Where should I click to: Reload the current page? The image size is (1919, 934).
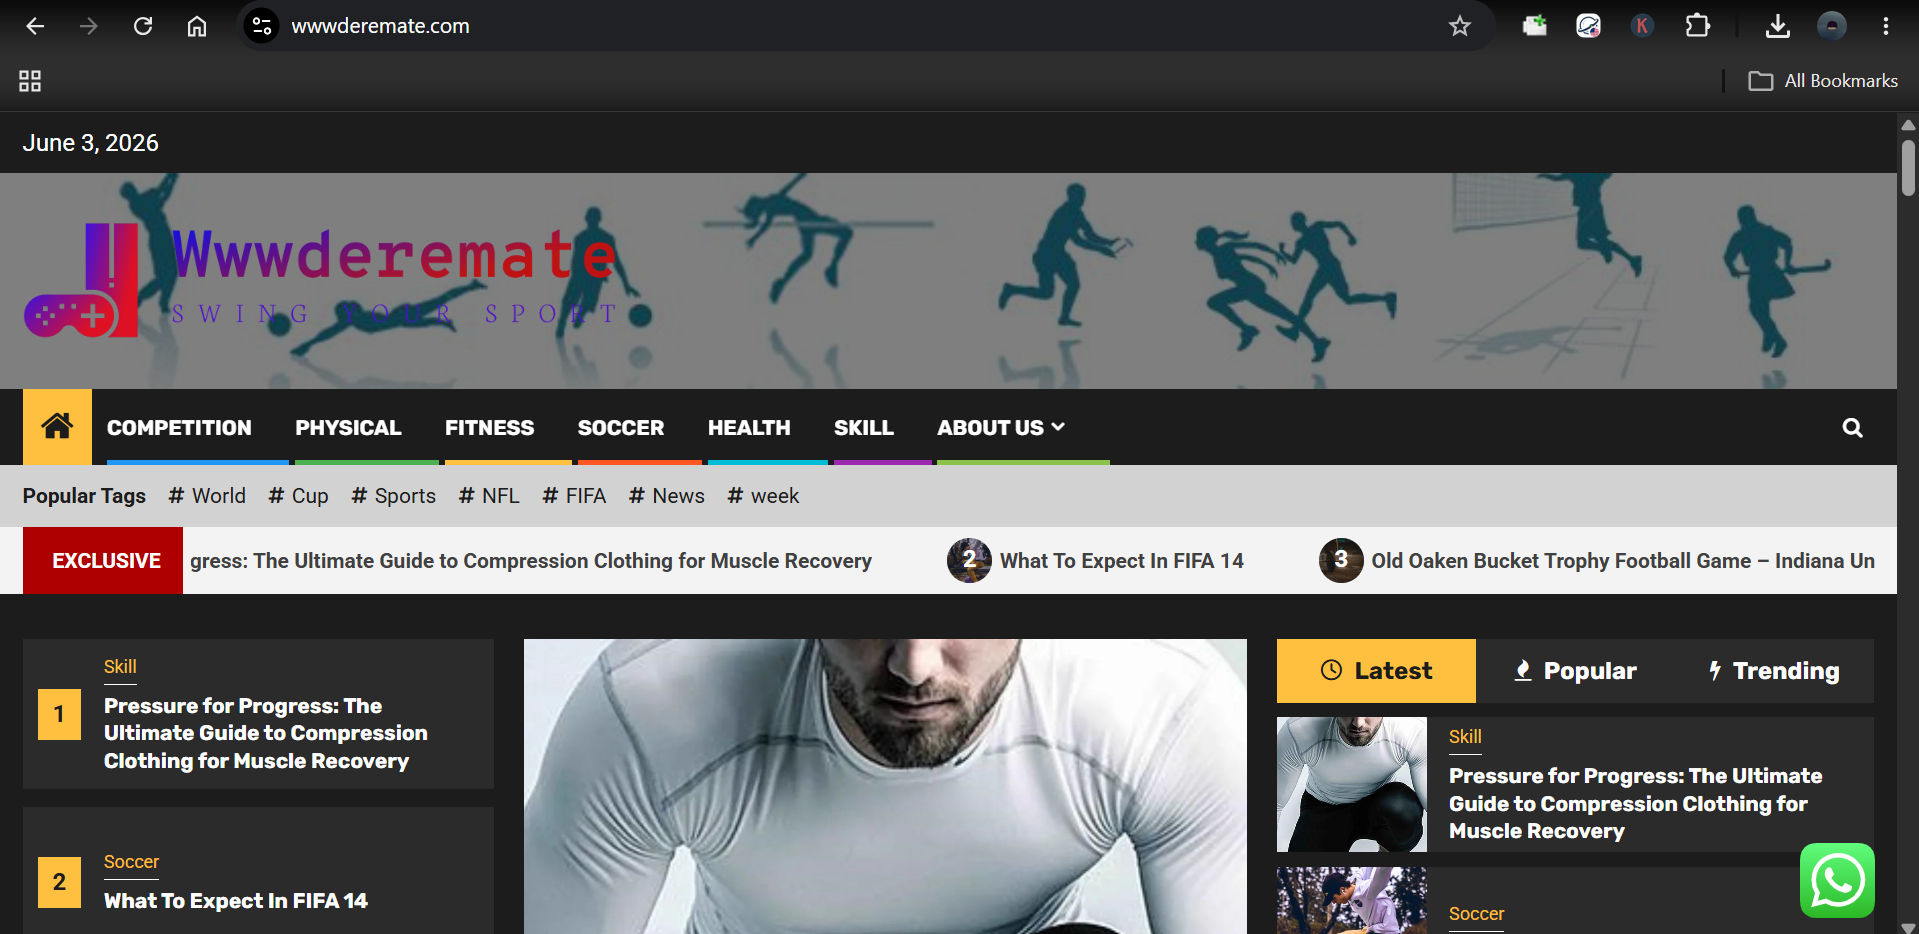point(143,26)
